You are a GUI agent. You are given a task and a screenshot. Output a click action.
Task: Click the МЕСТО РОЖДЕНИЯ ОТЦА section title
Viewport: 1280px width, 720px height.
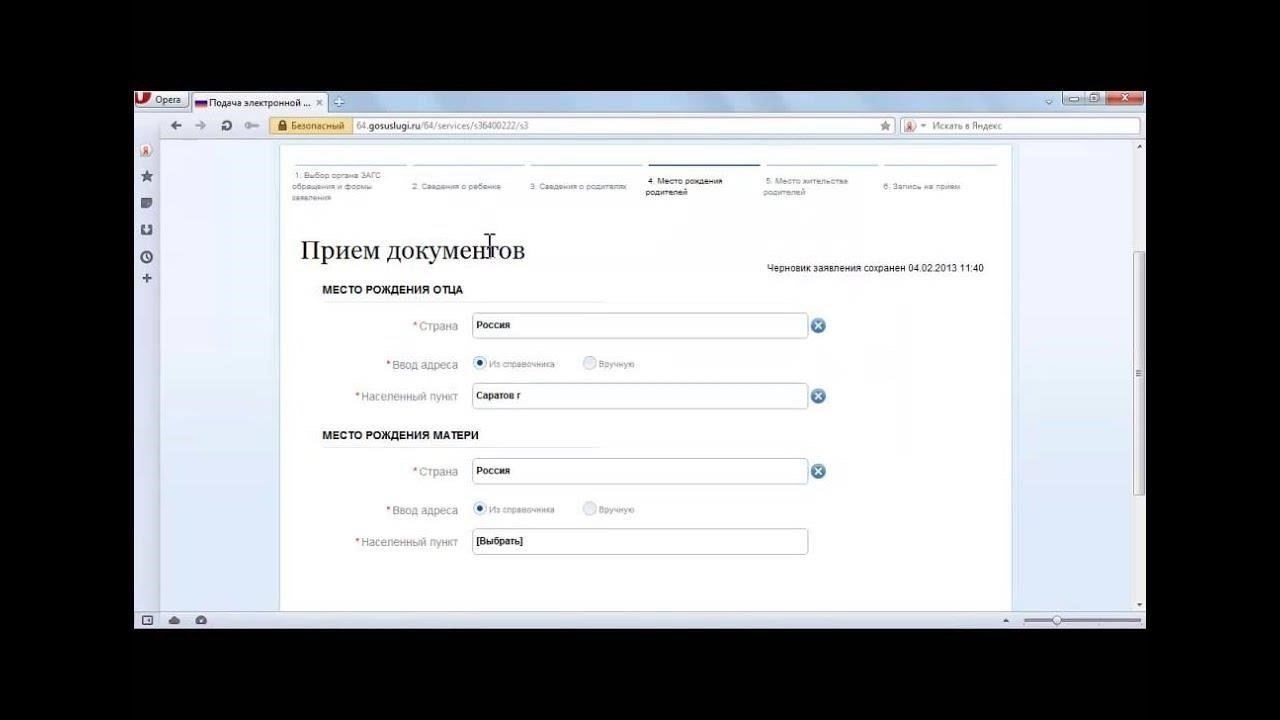(x=392, y=290)
